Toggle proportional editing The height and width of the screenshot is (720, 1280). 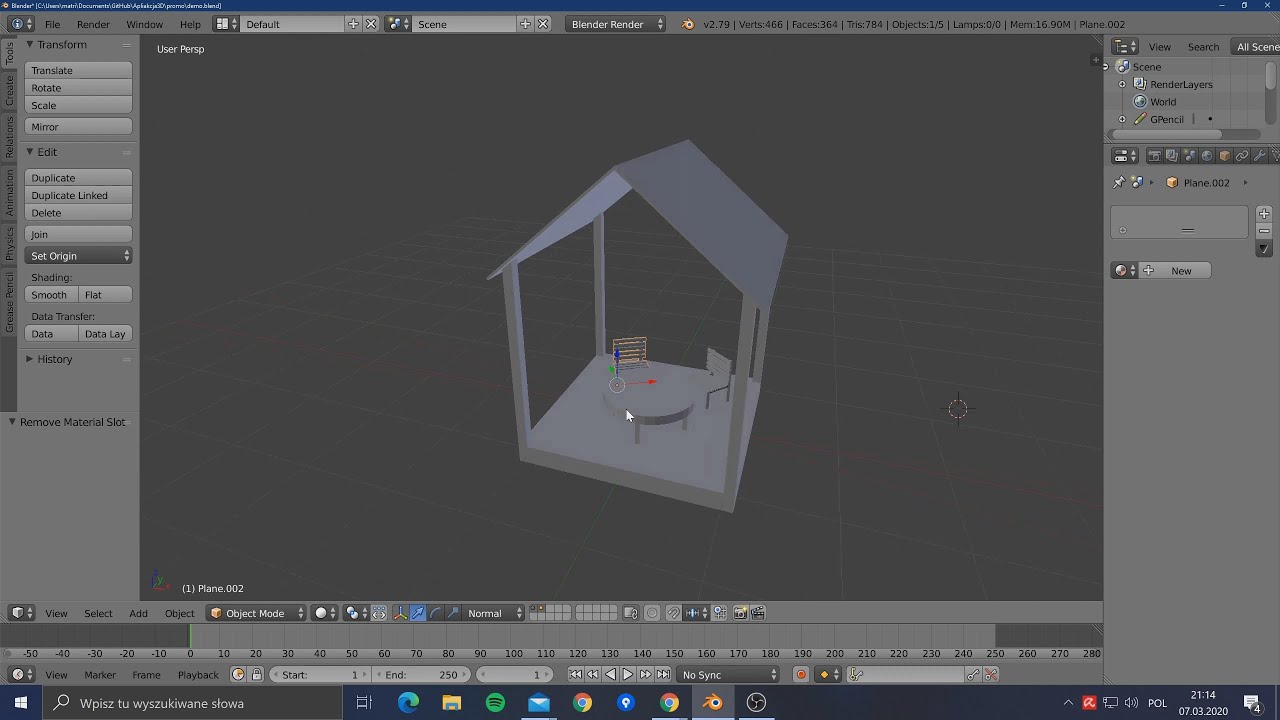point(652,613)
